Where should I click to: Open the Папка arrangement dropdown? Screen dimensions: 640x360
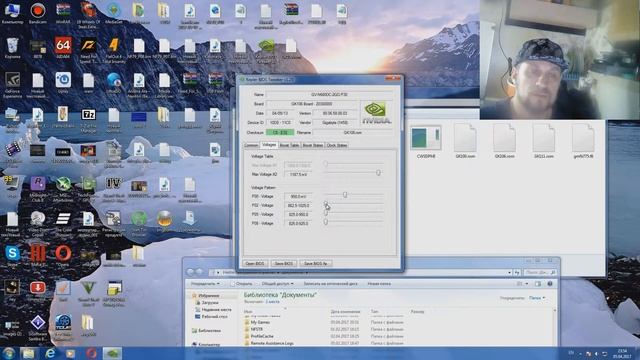pyautogui.click(x=537, y=298)
